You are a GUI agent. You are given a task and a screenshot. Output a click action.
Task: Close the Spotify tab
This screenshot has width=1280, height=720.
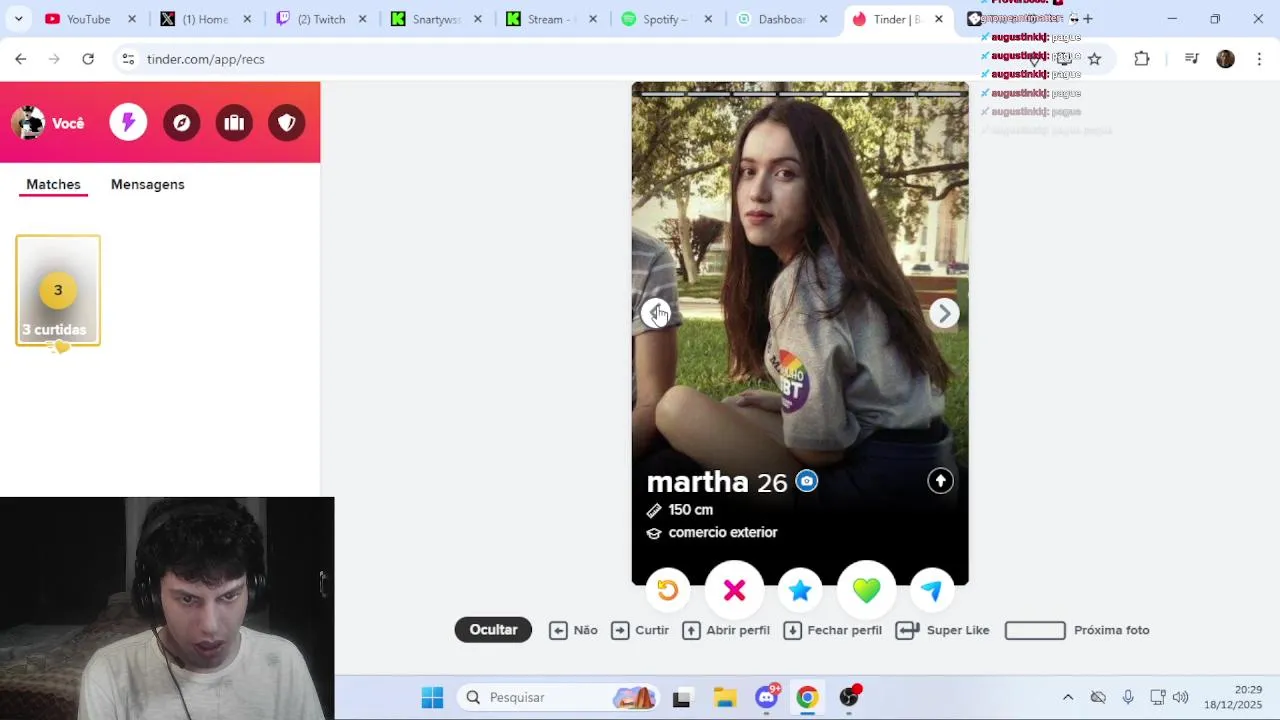click(x=709, y=19)
